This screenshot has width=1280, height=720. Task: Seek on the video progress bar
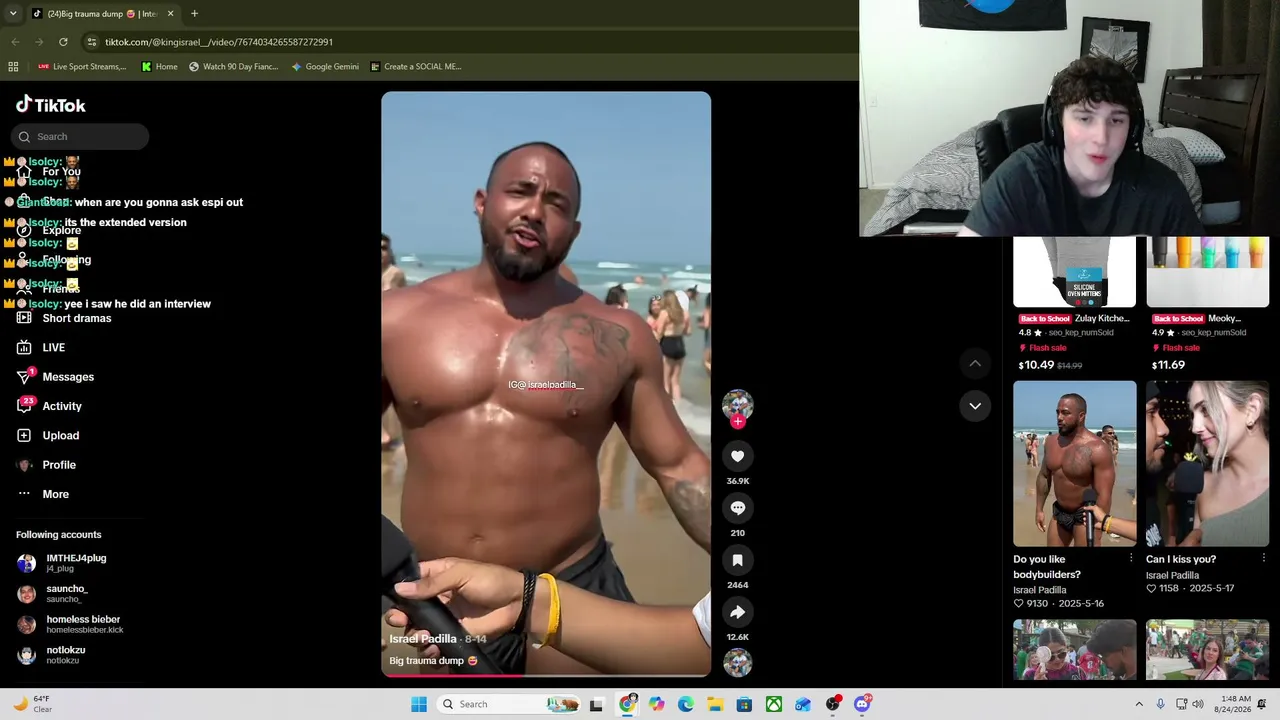(x=546, y=675)
